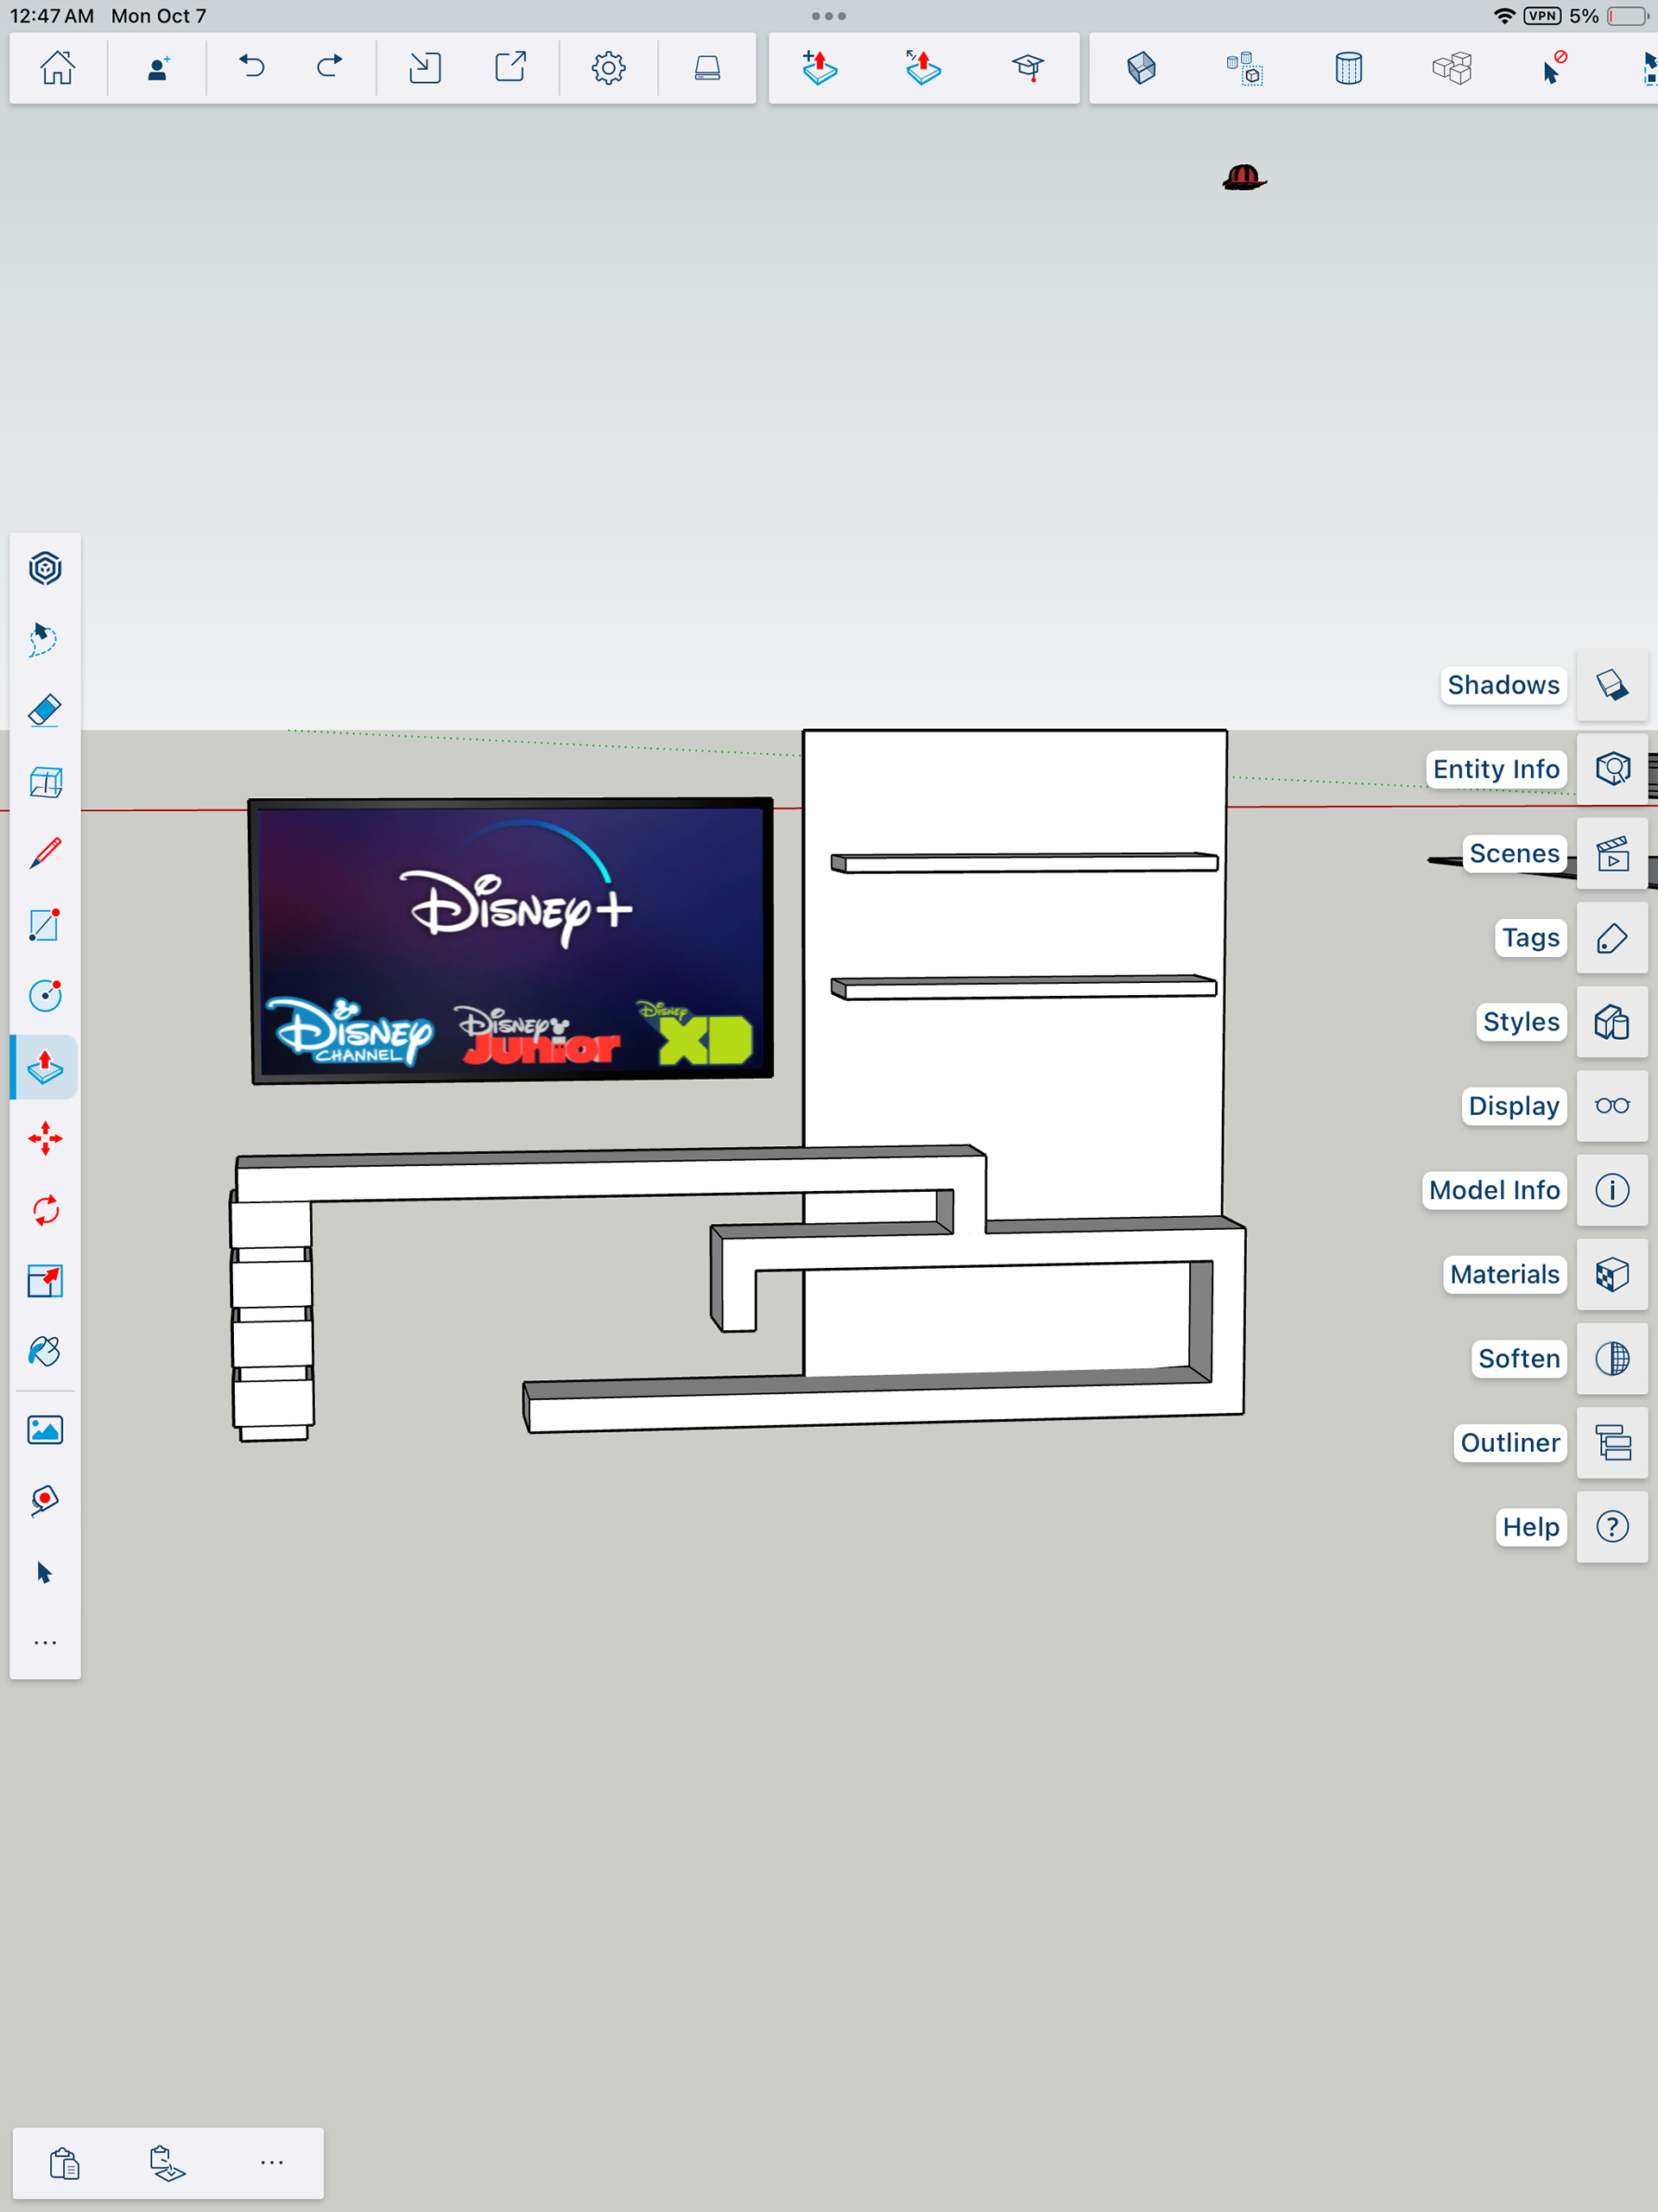This screenshot has width=1658, height=2212.
Task: Expand bottom bar options ellipsis
Action: click(272, 2162)
